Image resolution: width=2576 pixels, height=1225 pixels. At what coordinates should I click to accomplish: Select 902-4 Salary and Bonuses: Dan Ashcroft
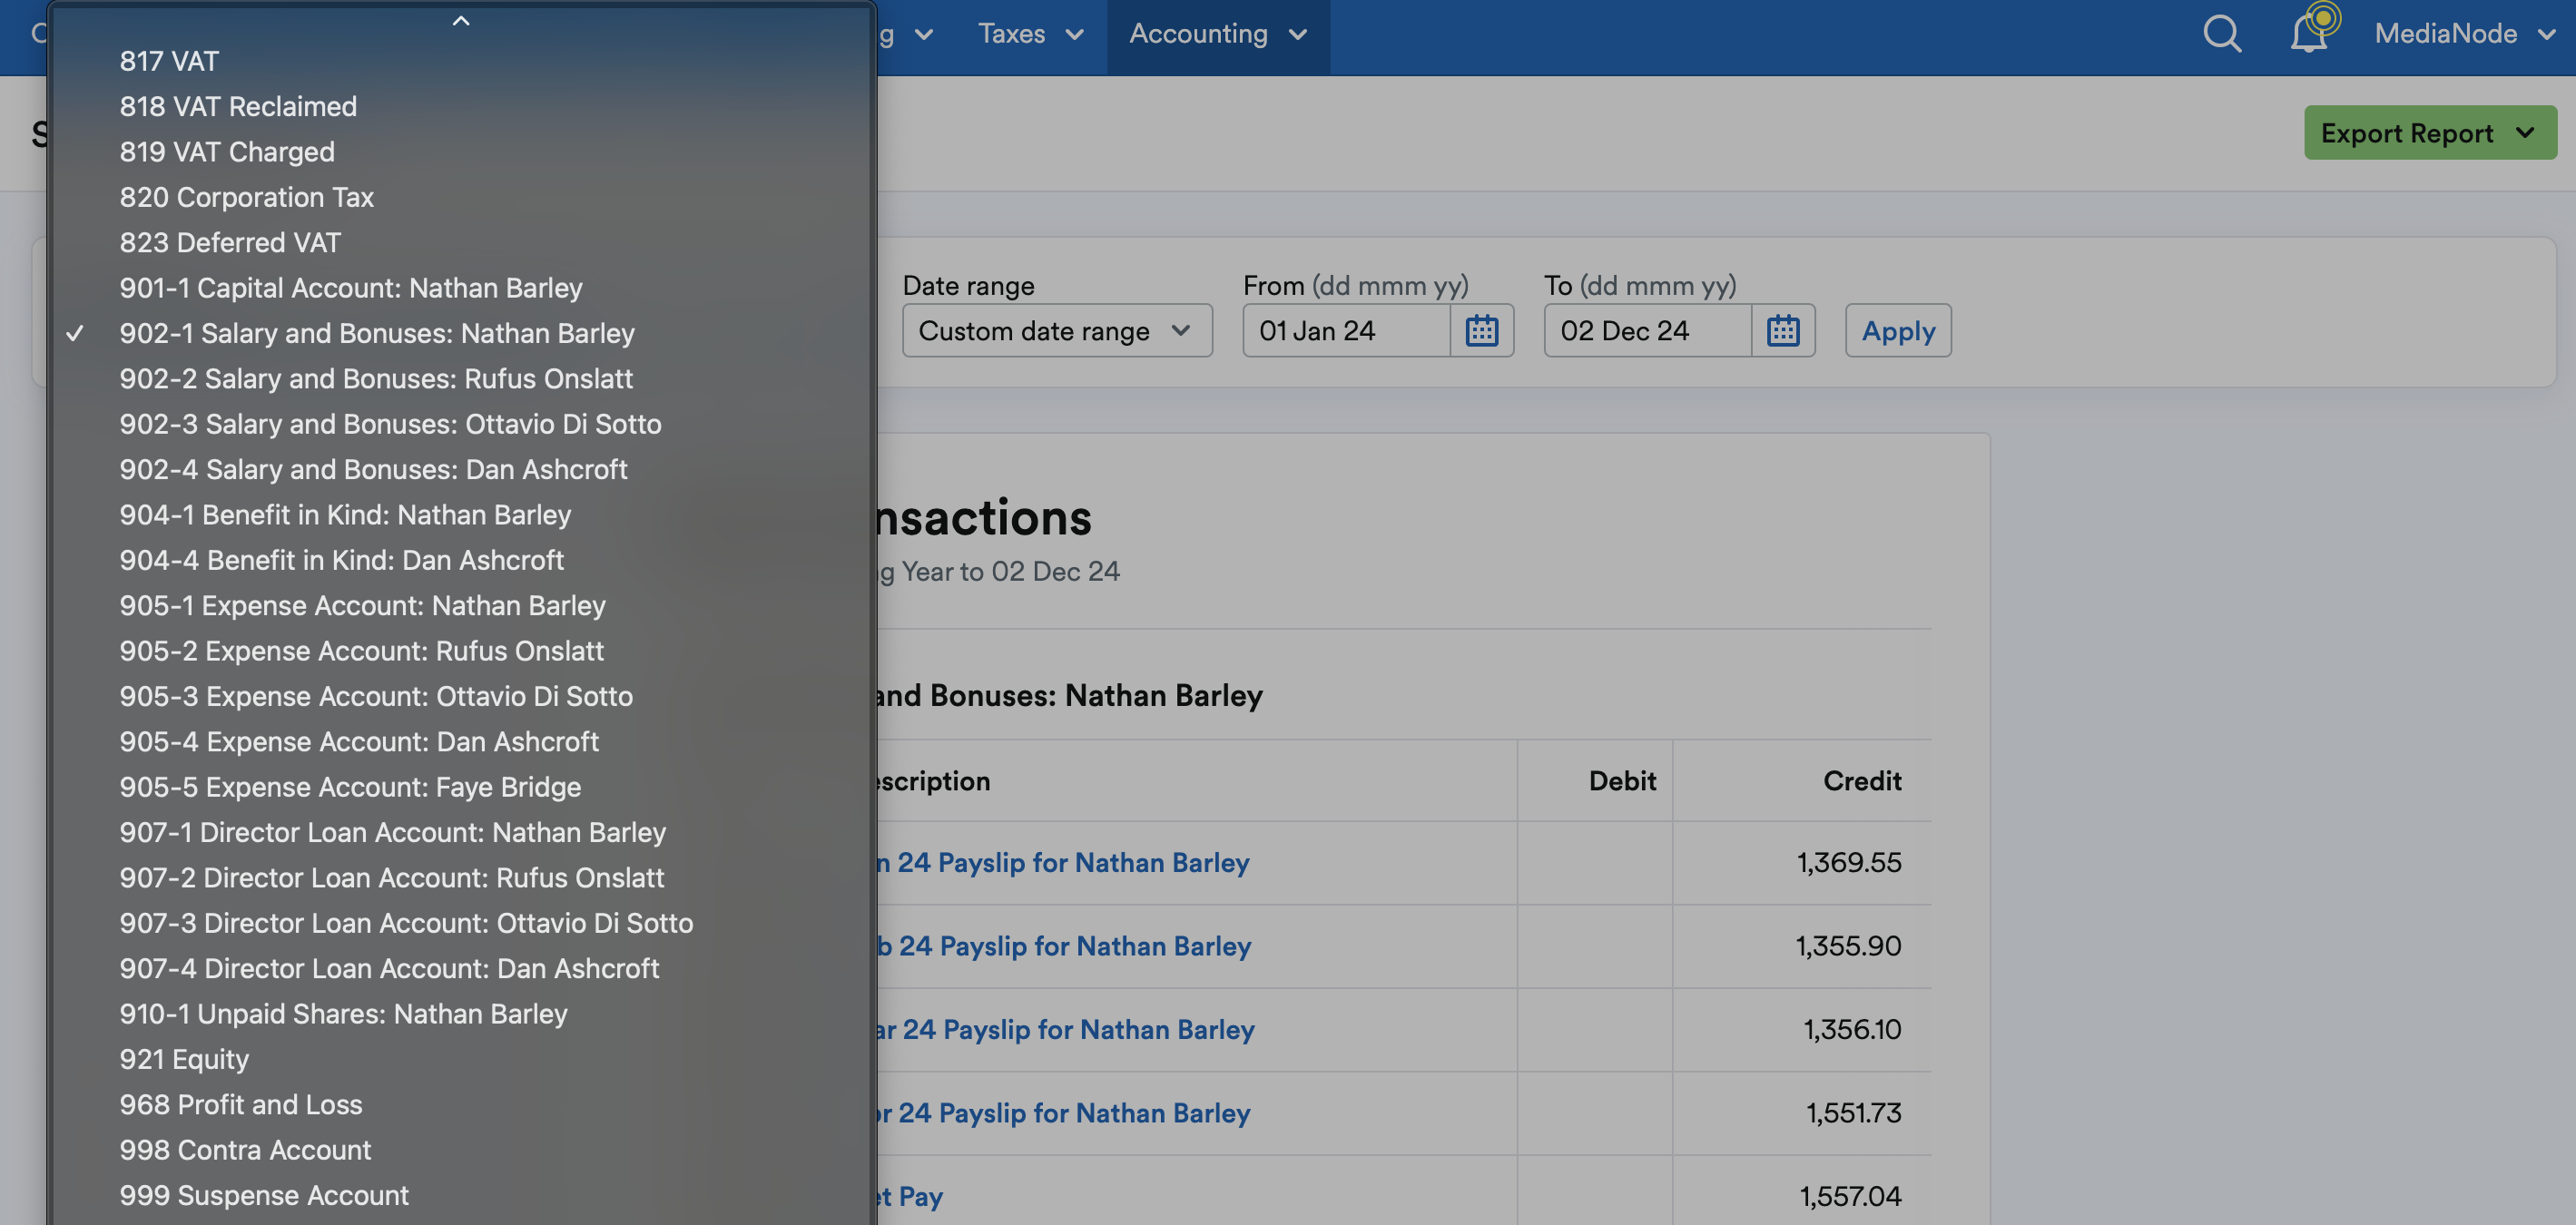(462, 470)
